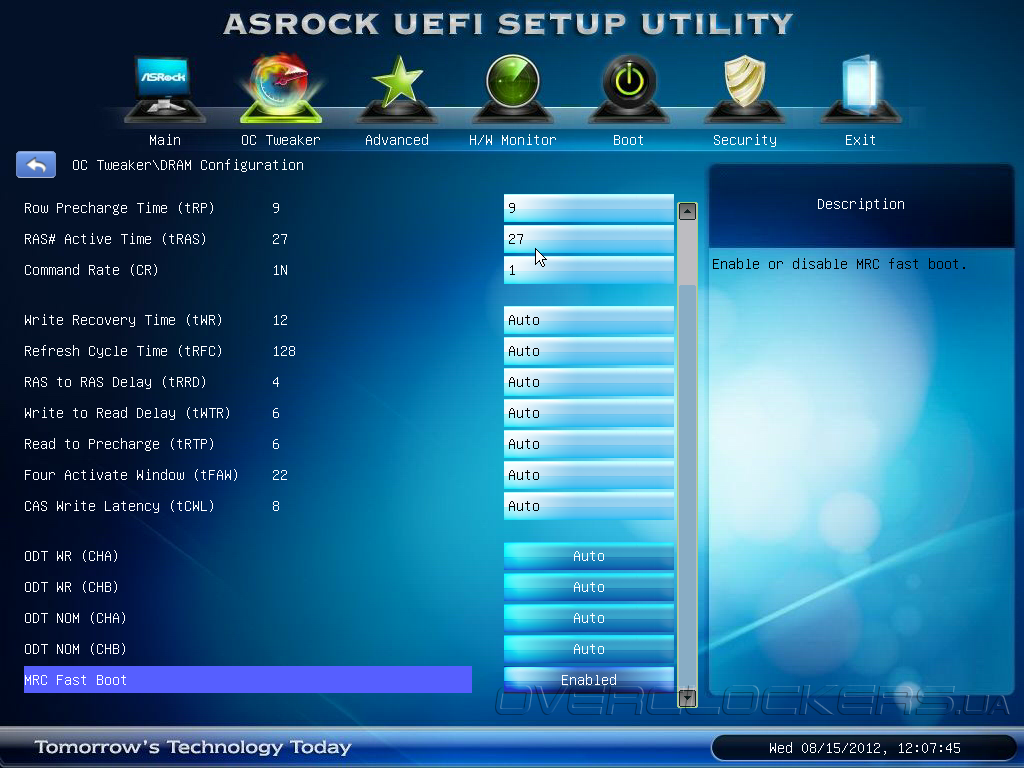1024x768 pixels.
Task: Switch to the Security tab label
Action: click(744, 140)
